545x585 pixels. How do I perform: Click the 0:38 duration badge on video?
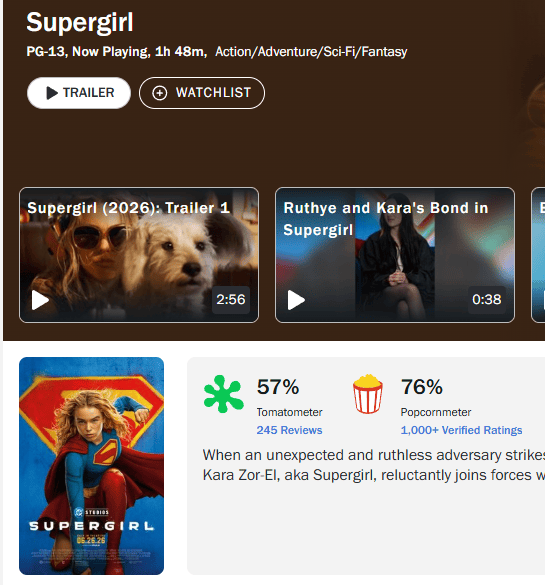(x=487, y=300)
